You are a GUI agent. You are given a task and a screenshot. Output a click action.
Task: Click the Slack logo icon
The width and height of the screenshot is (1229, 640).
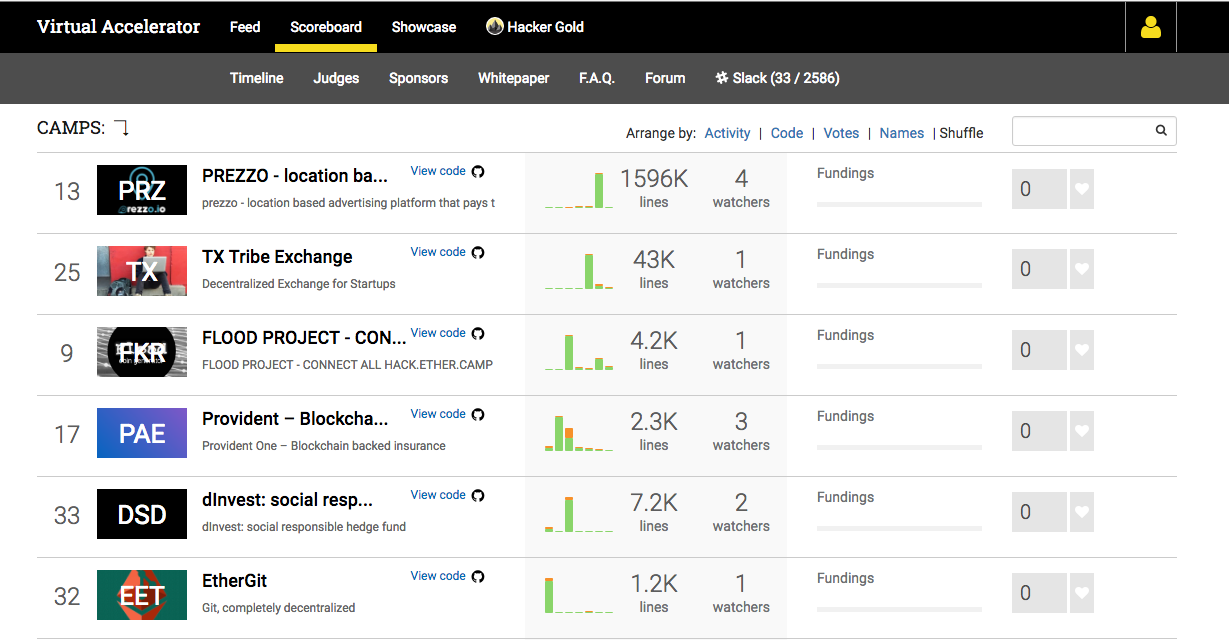click(x=722, y=78)
